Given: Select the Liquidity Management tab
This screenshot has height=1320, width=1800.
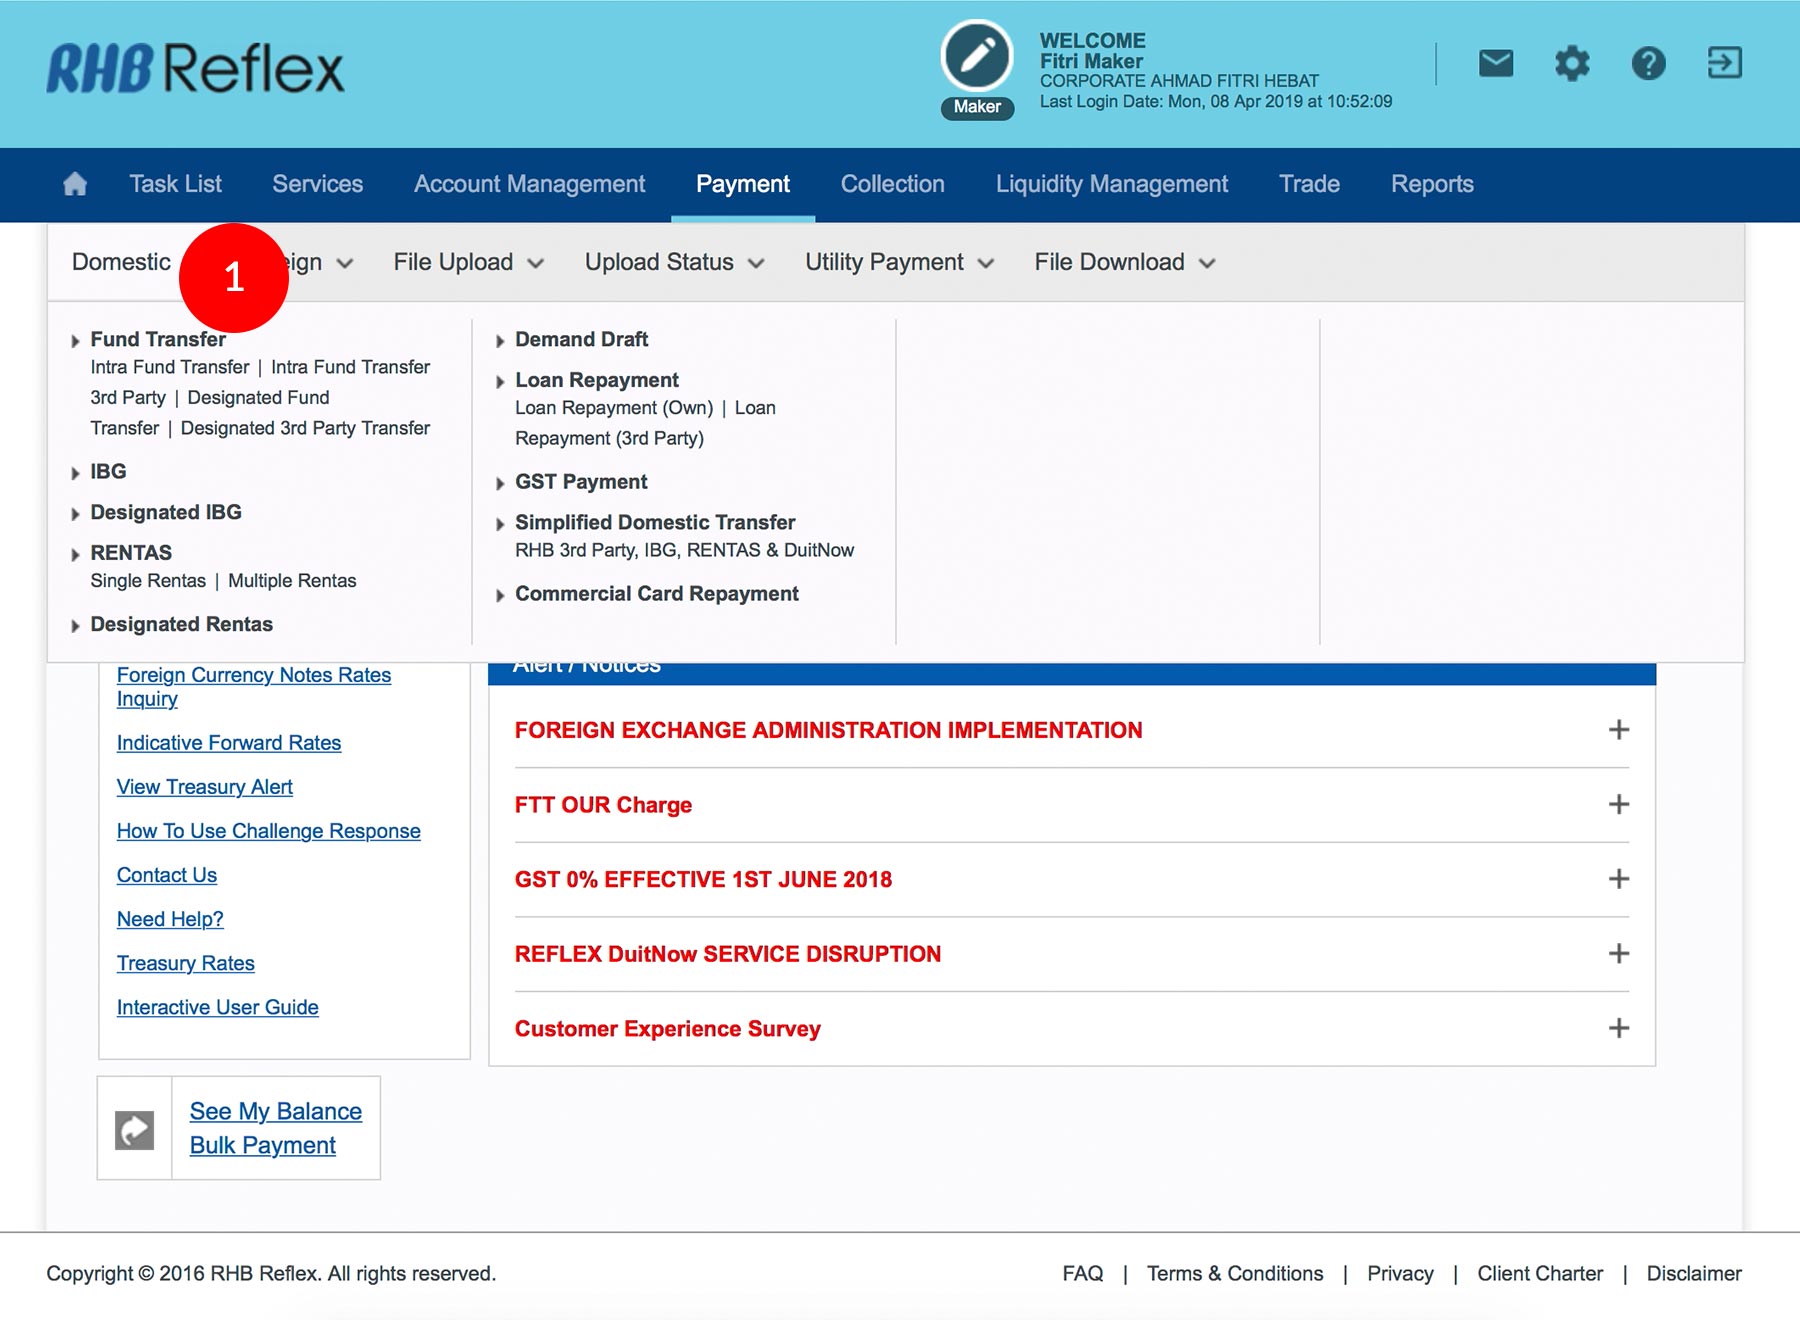Looking at the screenshot, I should (x=1111, y=184).
